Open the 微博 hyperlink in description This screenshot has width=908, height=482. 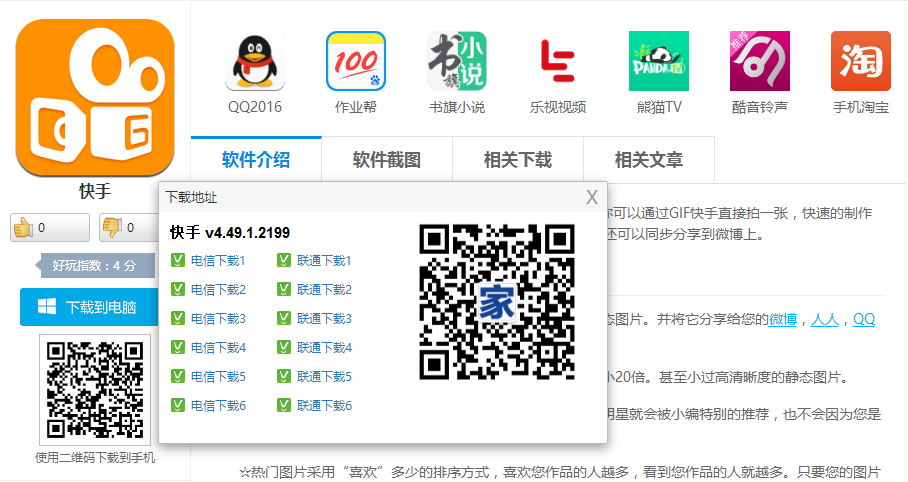click(x=783, y=320)
